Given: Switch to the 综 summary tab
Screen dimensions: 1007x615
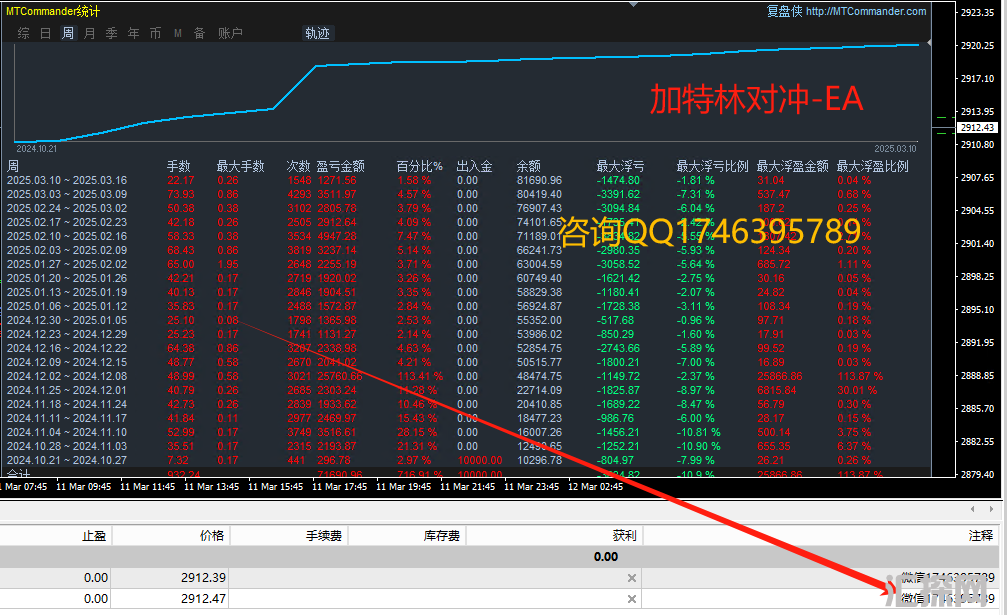Looking at the screenshot, I should 24,33.
